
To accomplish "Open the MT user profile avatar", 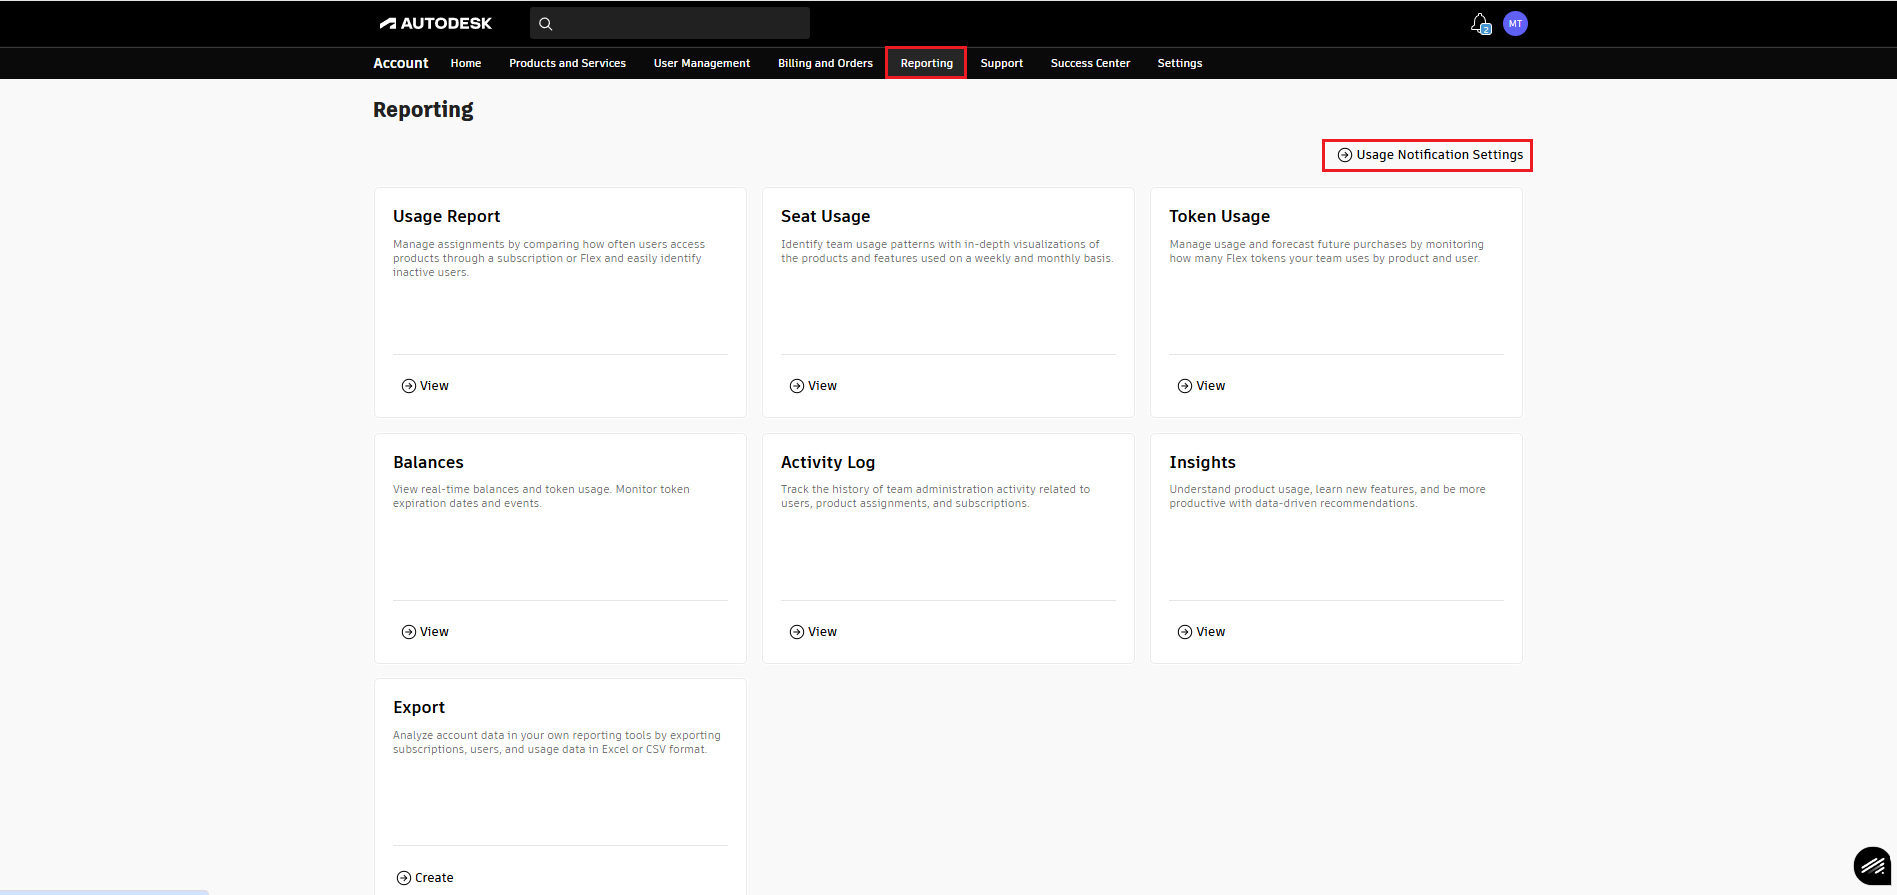I will (x=1515, y=24).
